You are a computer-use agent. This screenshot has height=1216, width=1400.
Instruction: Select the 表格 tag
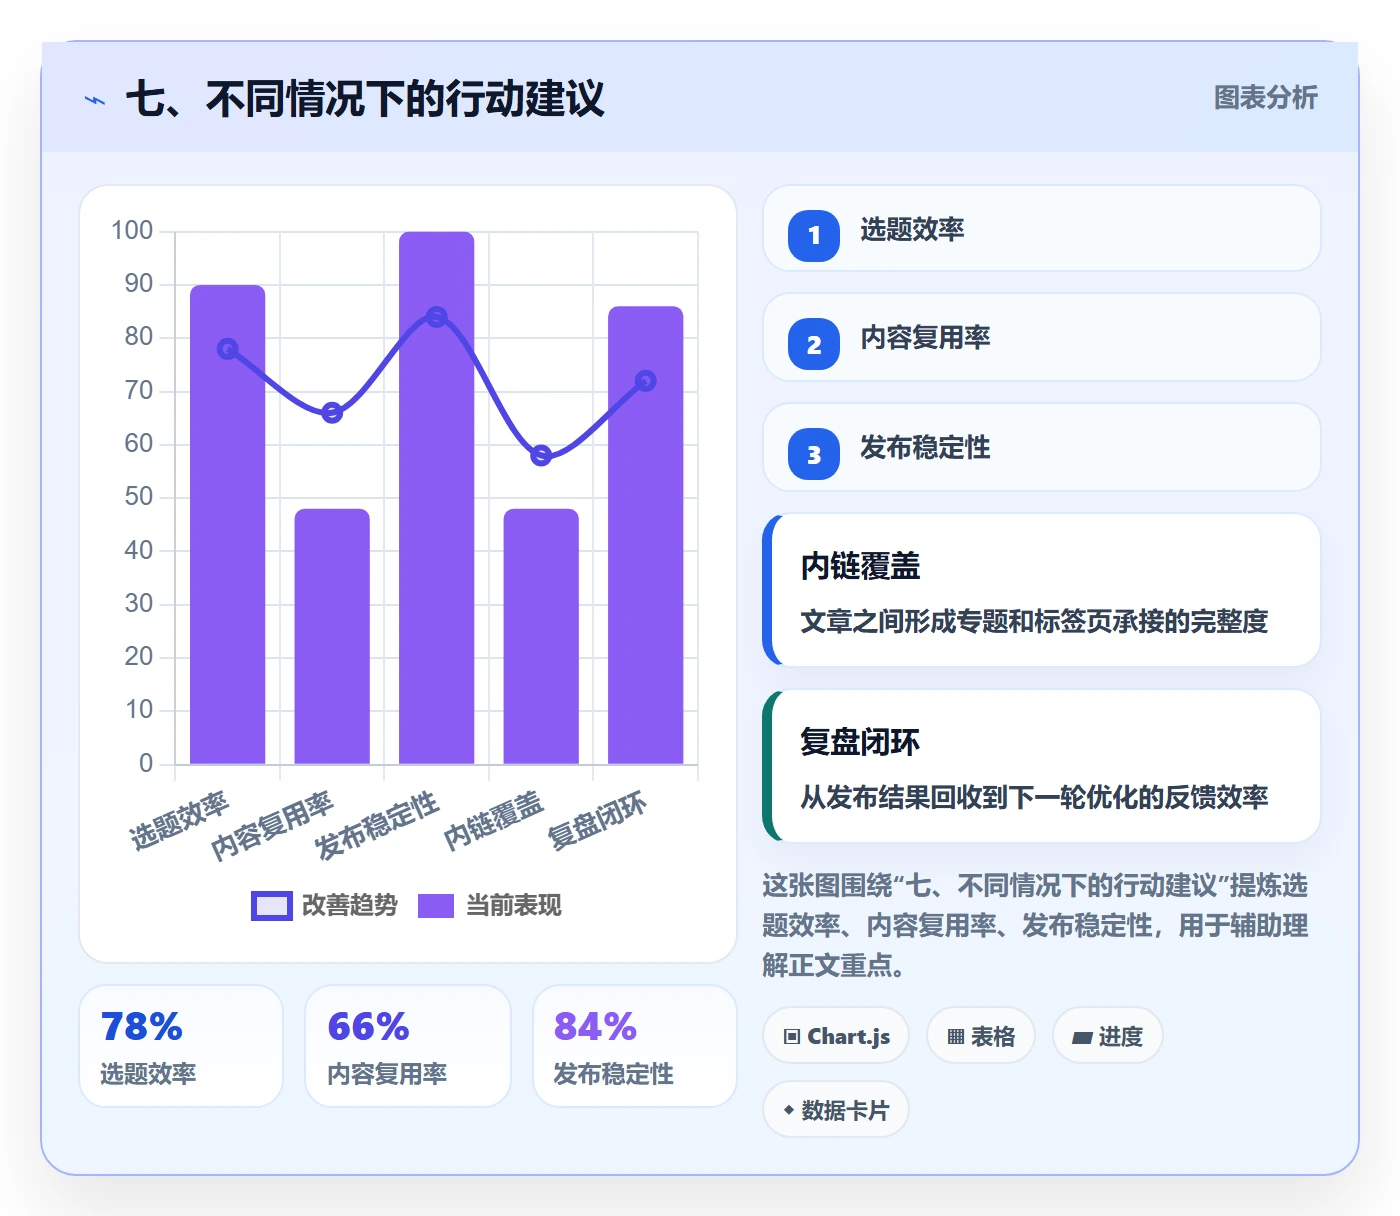point(981,1036)
